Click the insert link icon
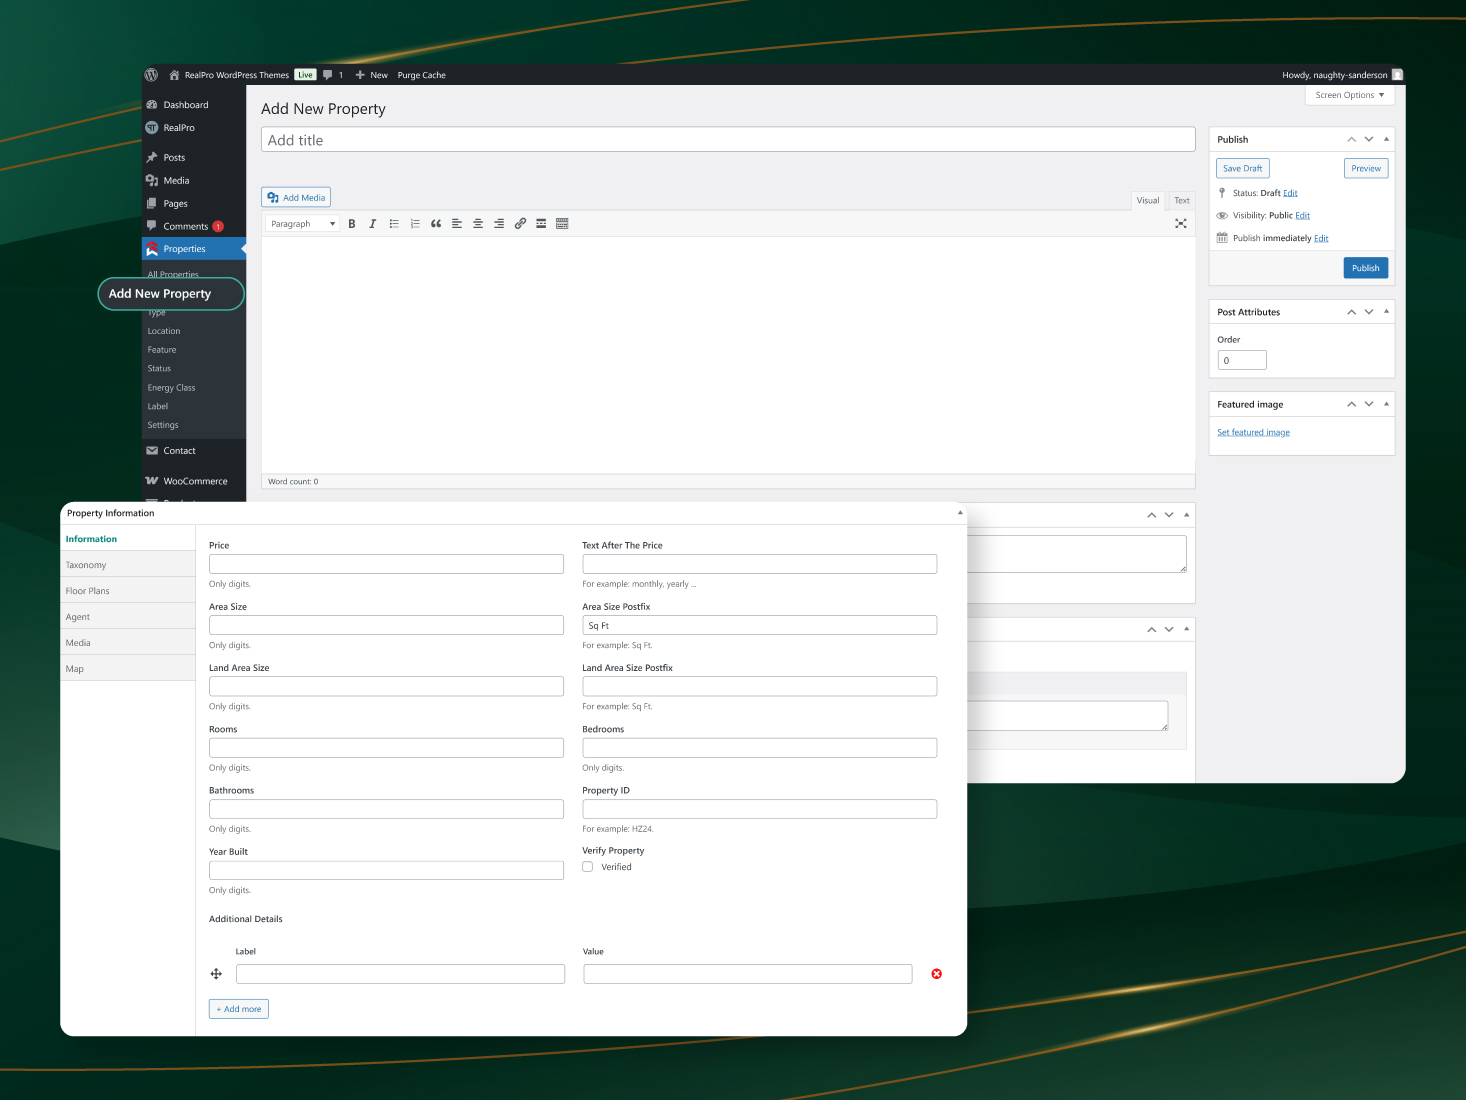 tap(520, 224)
